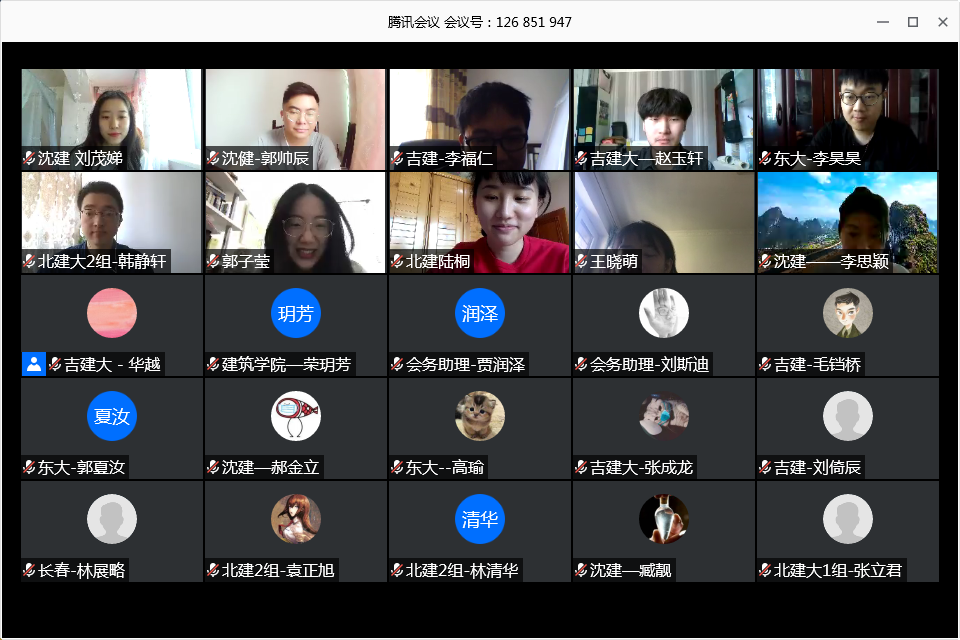Click muted mic icon beside 东大-李昊昊
The height and width of the screenshot is (640, 960).
(765, 159)
